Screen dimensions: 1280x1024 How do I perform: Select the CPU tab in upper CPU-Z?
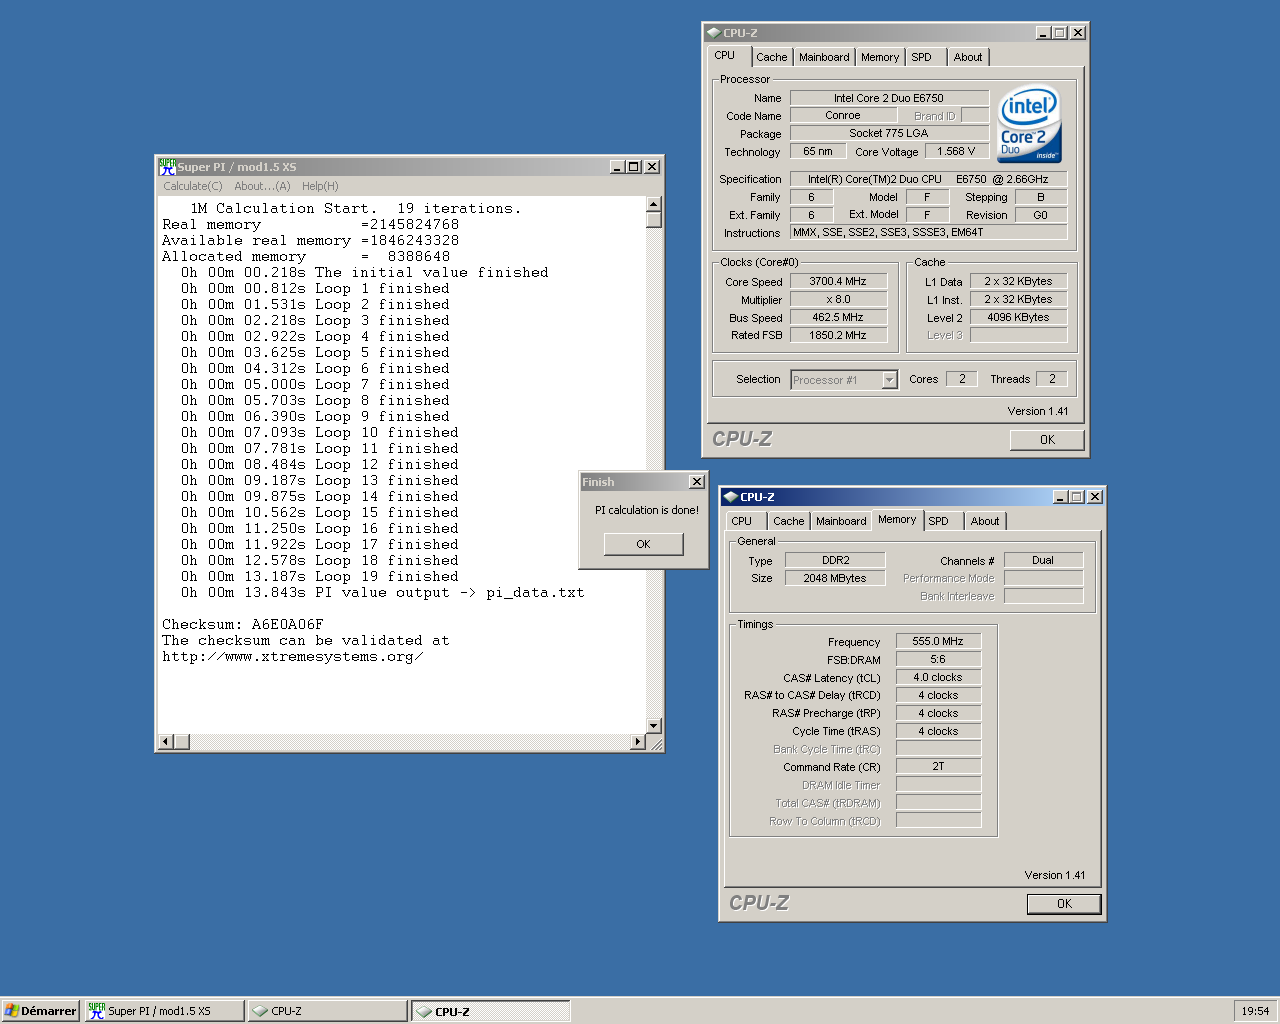729,55
